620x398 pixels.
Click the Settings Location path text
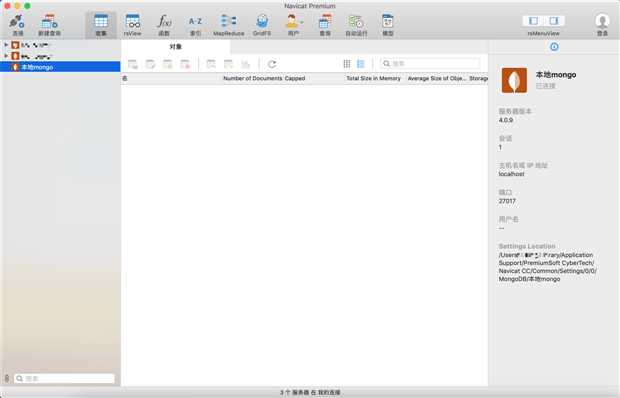[x=547, y=267]
